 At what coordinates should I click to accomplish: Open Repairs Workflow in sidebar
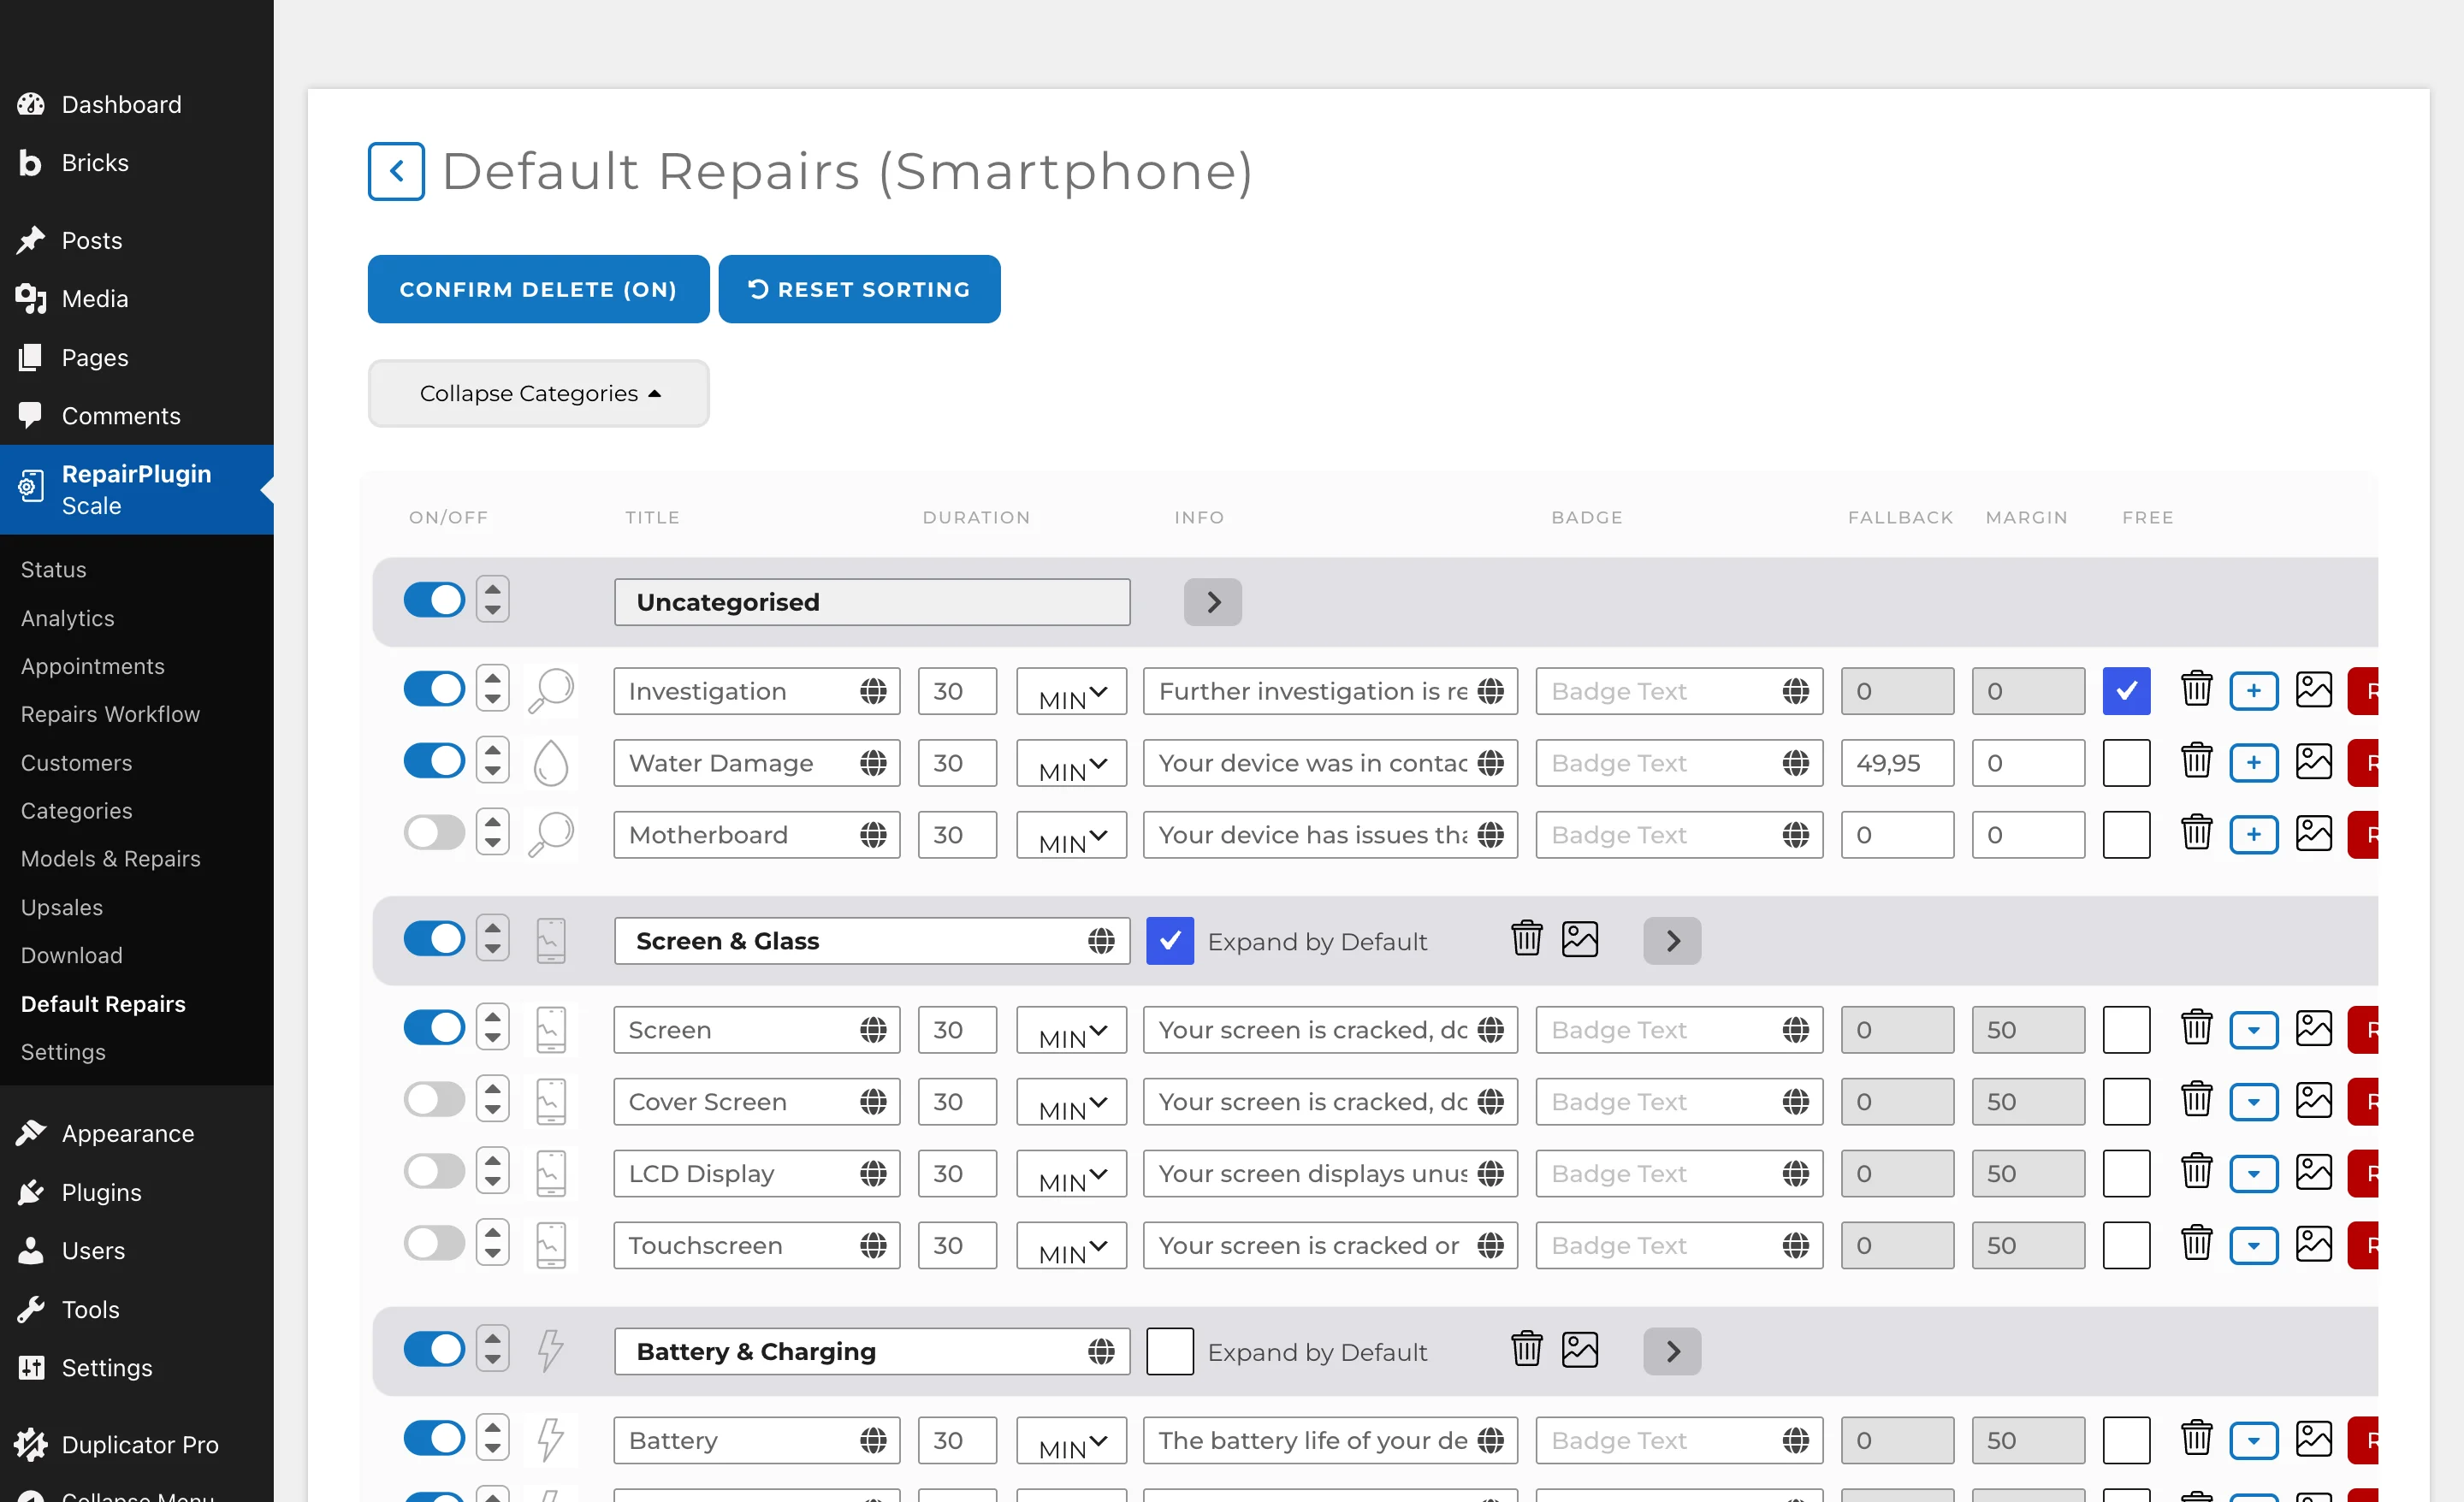[x=110, y=714]
